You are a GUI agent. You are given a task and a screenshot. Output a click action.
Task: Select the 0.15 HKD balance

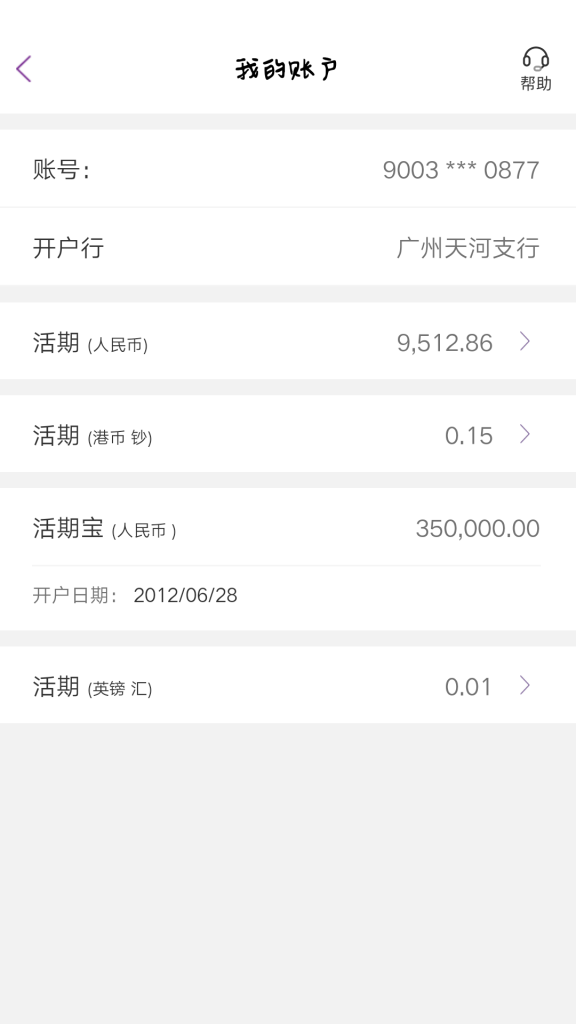click(x=469, y=436)
